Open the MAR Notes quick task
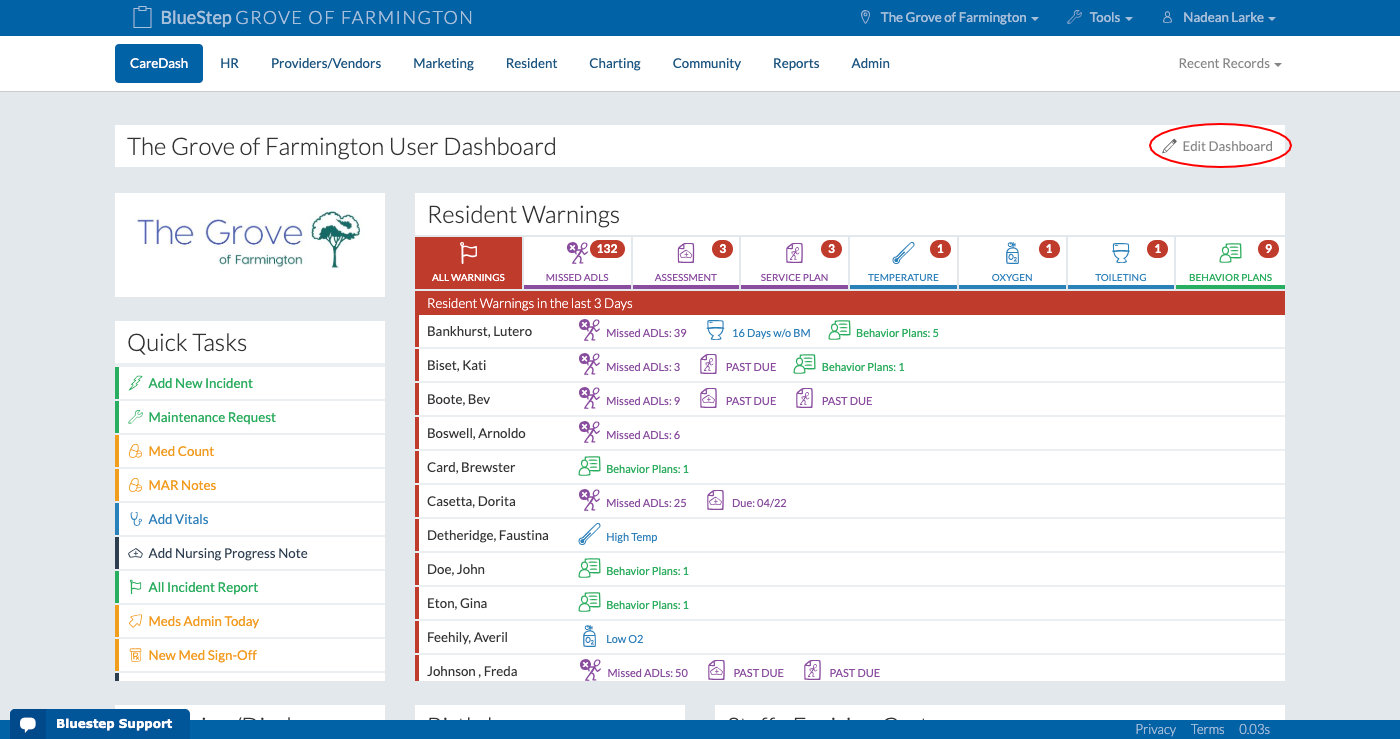 click(250, 485)
